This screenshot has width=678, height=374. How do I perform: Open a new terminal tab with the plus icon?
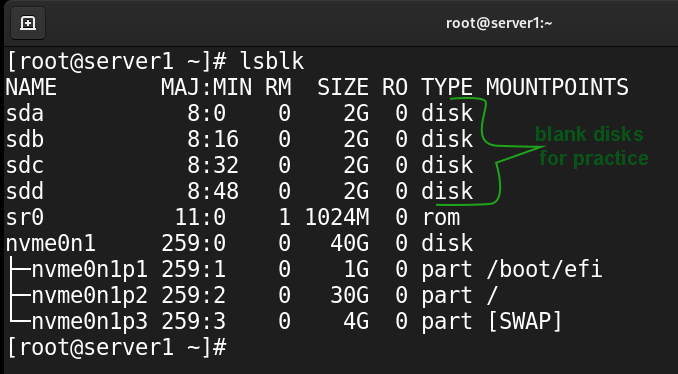point(27,23)
